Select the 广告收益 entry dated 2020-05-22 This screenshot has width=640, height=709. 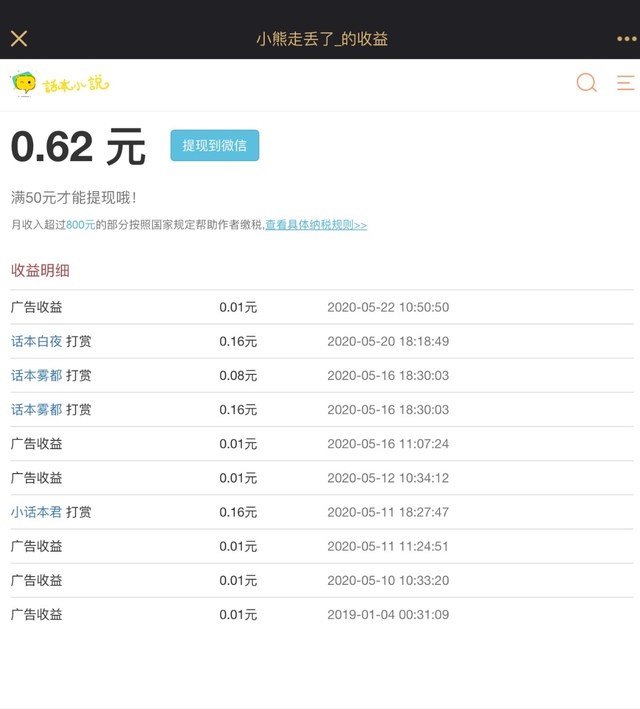point(36,307)
